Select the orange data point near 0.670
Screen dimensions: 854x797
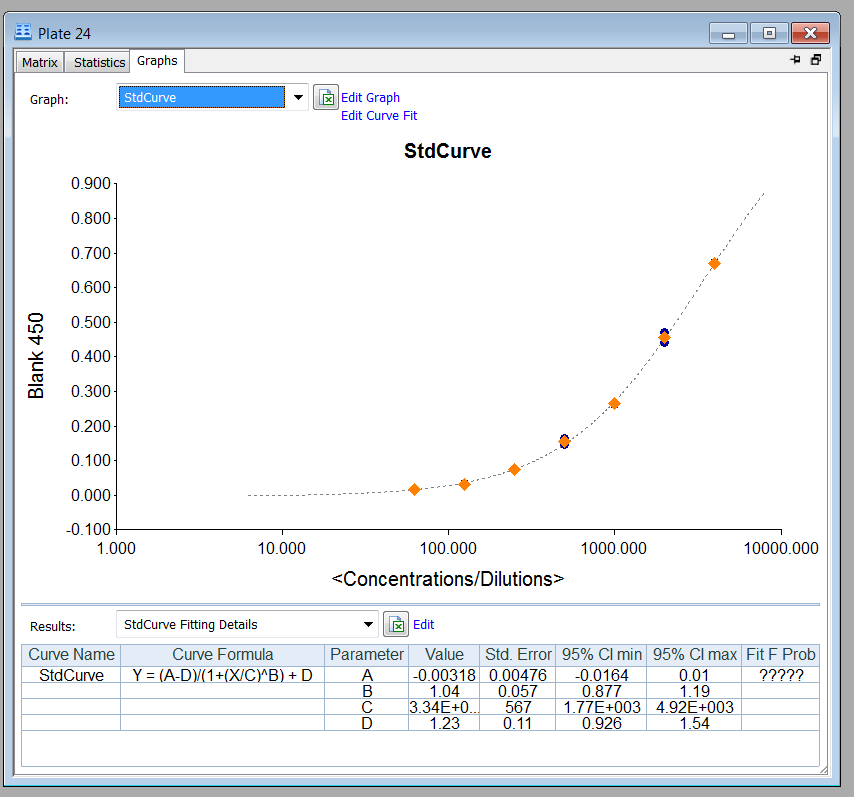(714, 264)
